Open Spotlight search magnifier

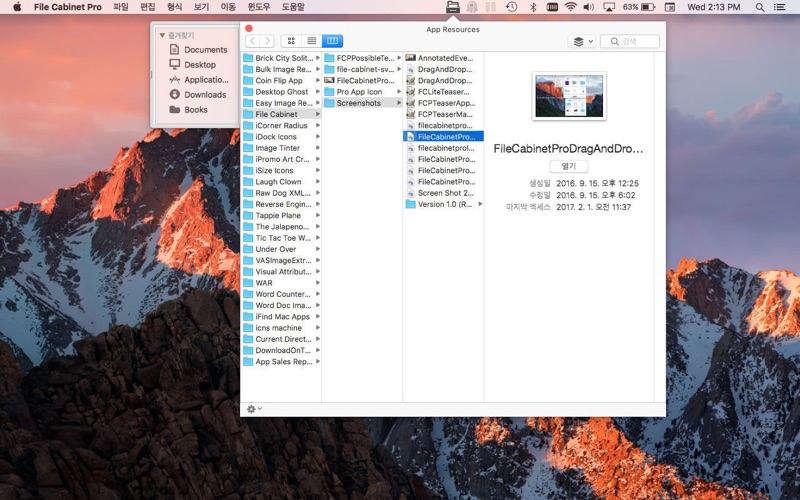pyautogui.click(x=760, y=7)
